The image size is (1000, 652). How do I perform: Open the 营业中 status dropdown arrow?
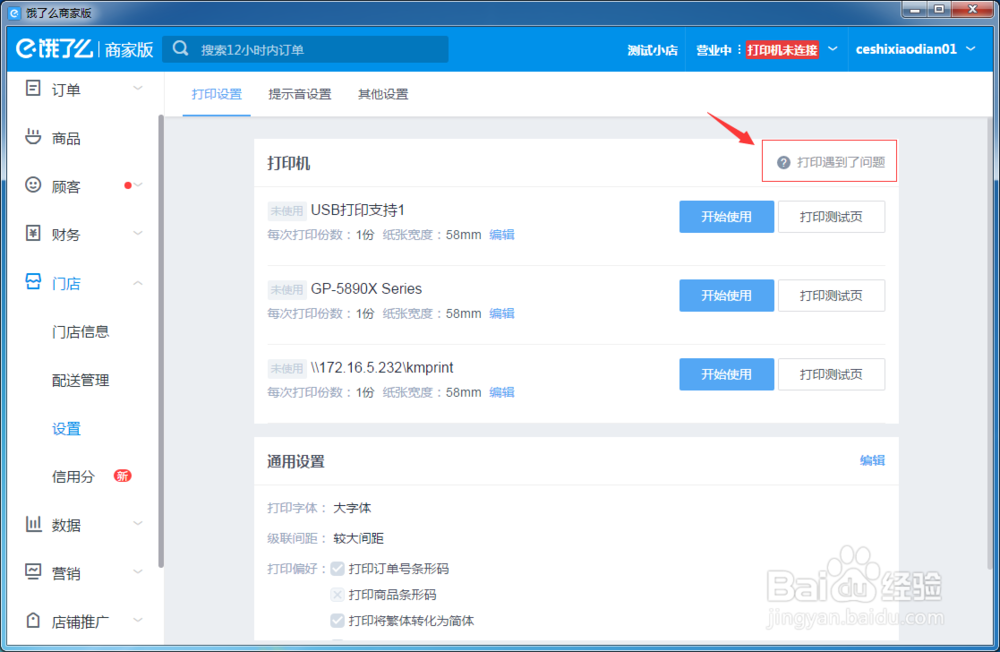click(x=833, y=48)
